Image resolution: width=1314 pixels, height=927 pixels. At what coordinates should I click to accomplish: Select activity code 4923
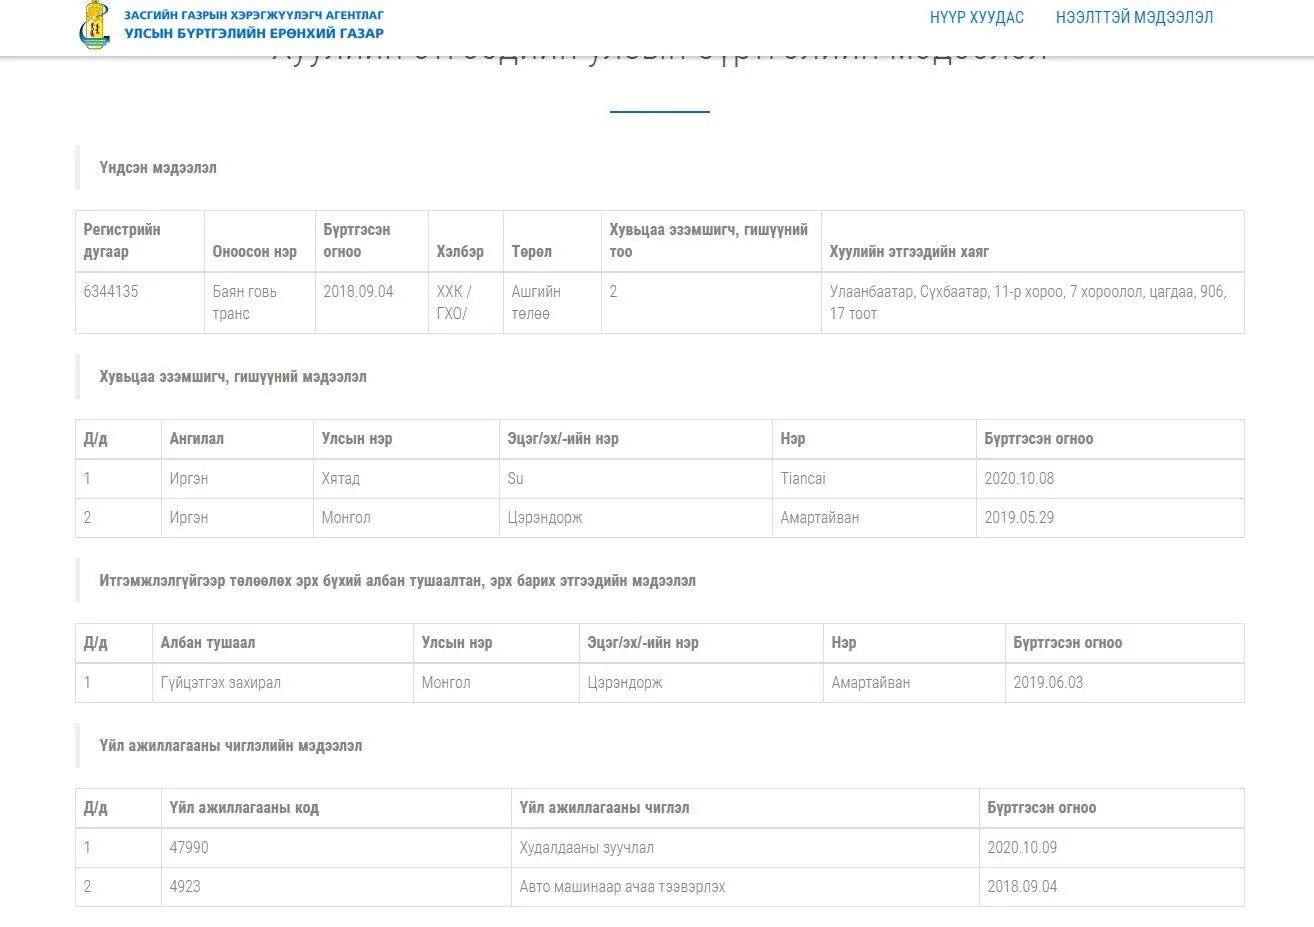click(185, 886)
